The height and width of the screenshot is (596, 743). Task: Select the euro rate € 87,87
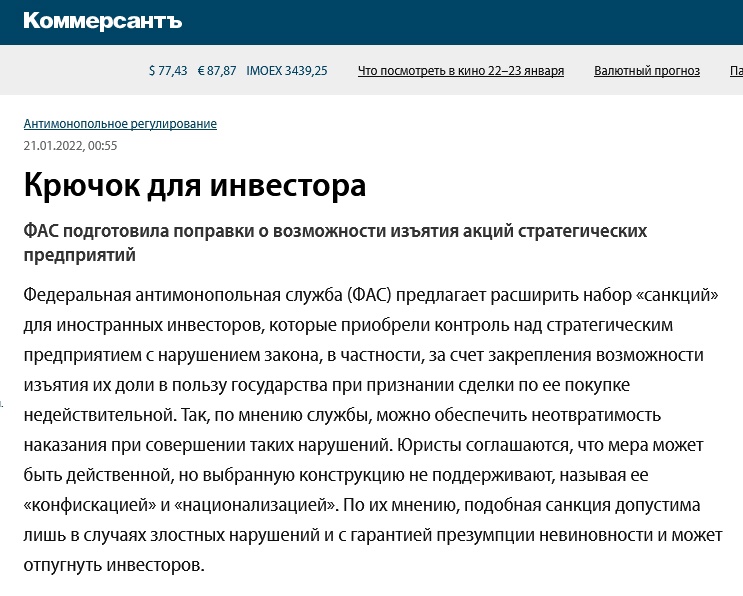(x=217, y=71)
